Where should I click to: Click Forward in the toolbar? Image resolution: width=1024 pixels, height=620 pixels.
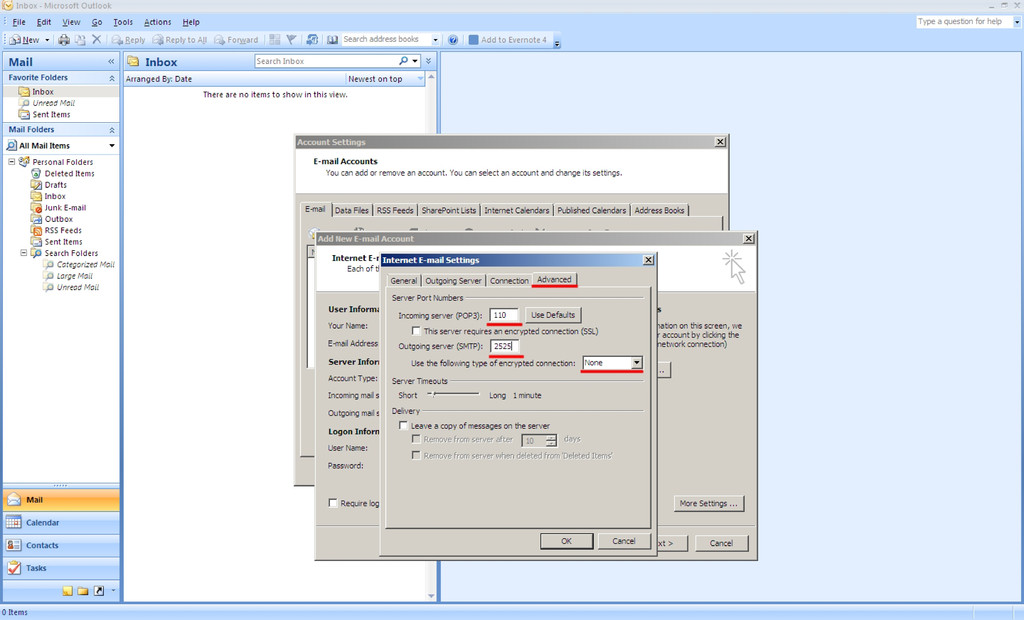pos(236,40)
